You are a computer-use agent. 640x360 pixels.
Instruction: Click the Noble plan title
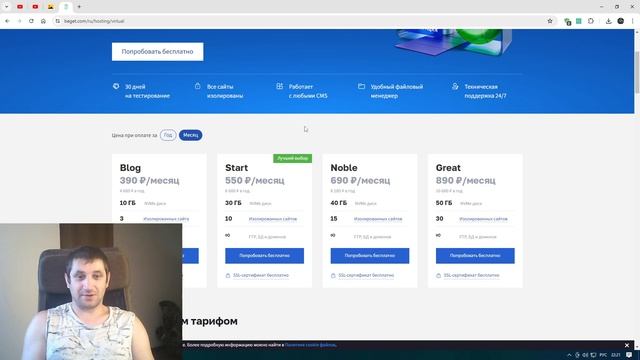344,168
